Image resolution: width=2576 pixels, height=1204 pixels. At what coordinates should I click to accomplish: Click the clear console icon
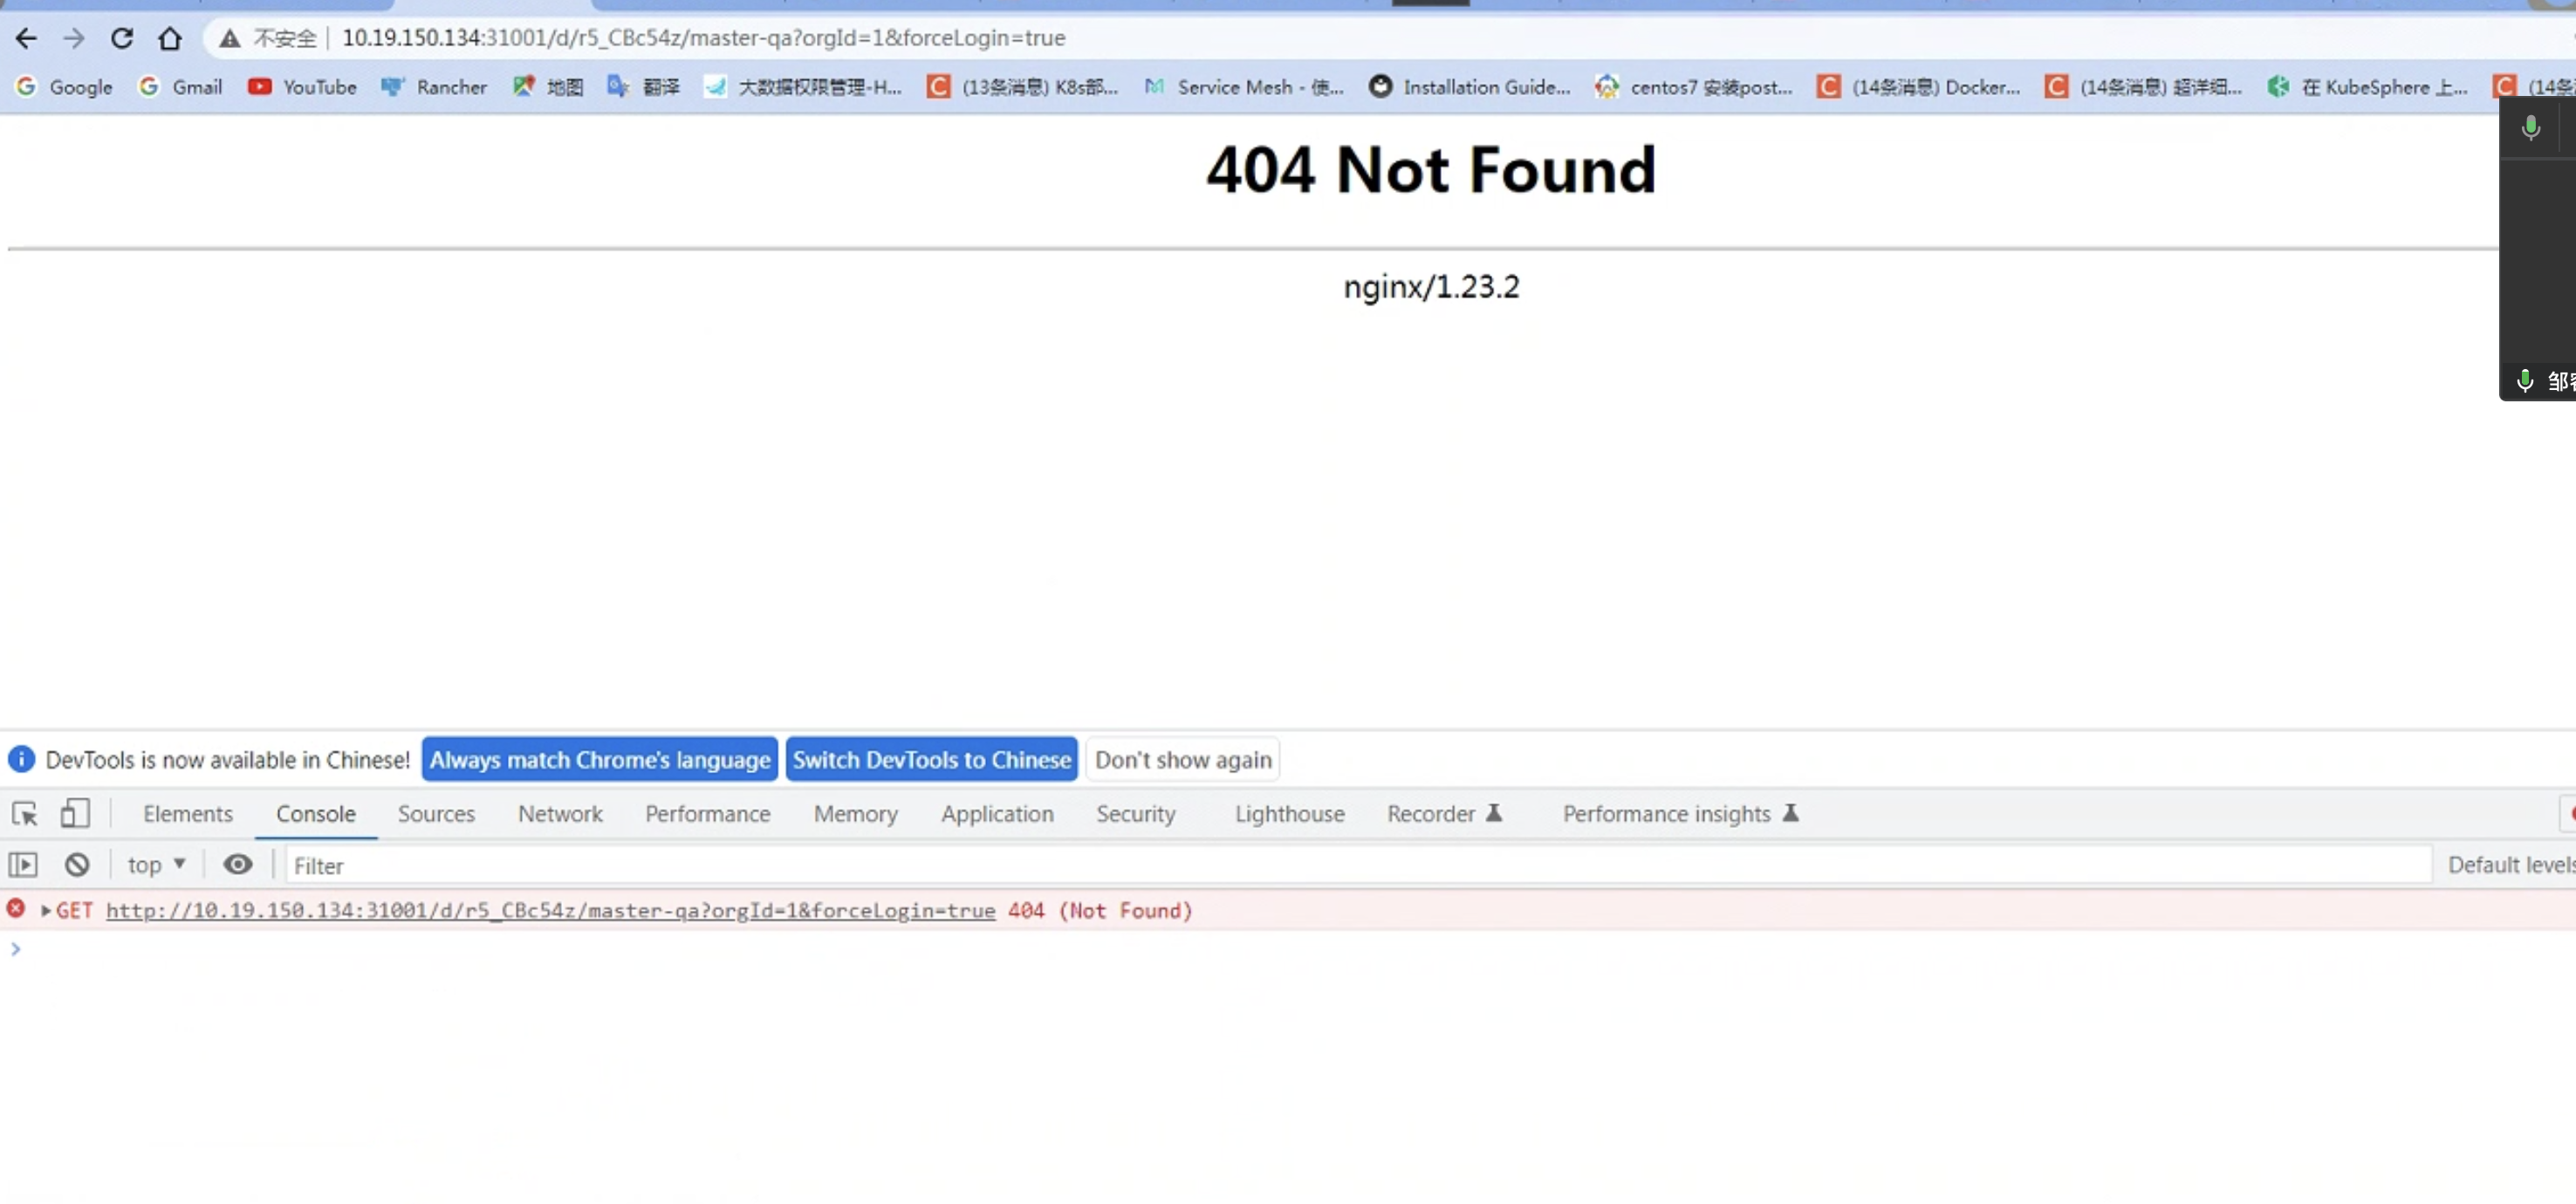click(x=77, y=864)
